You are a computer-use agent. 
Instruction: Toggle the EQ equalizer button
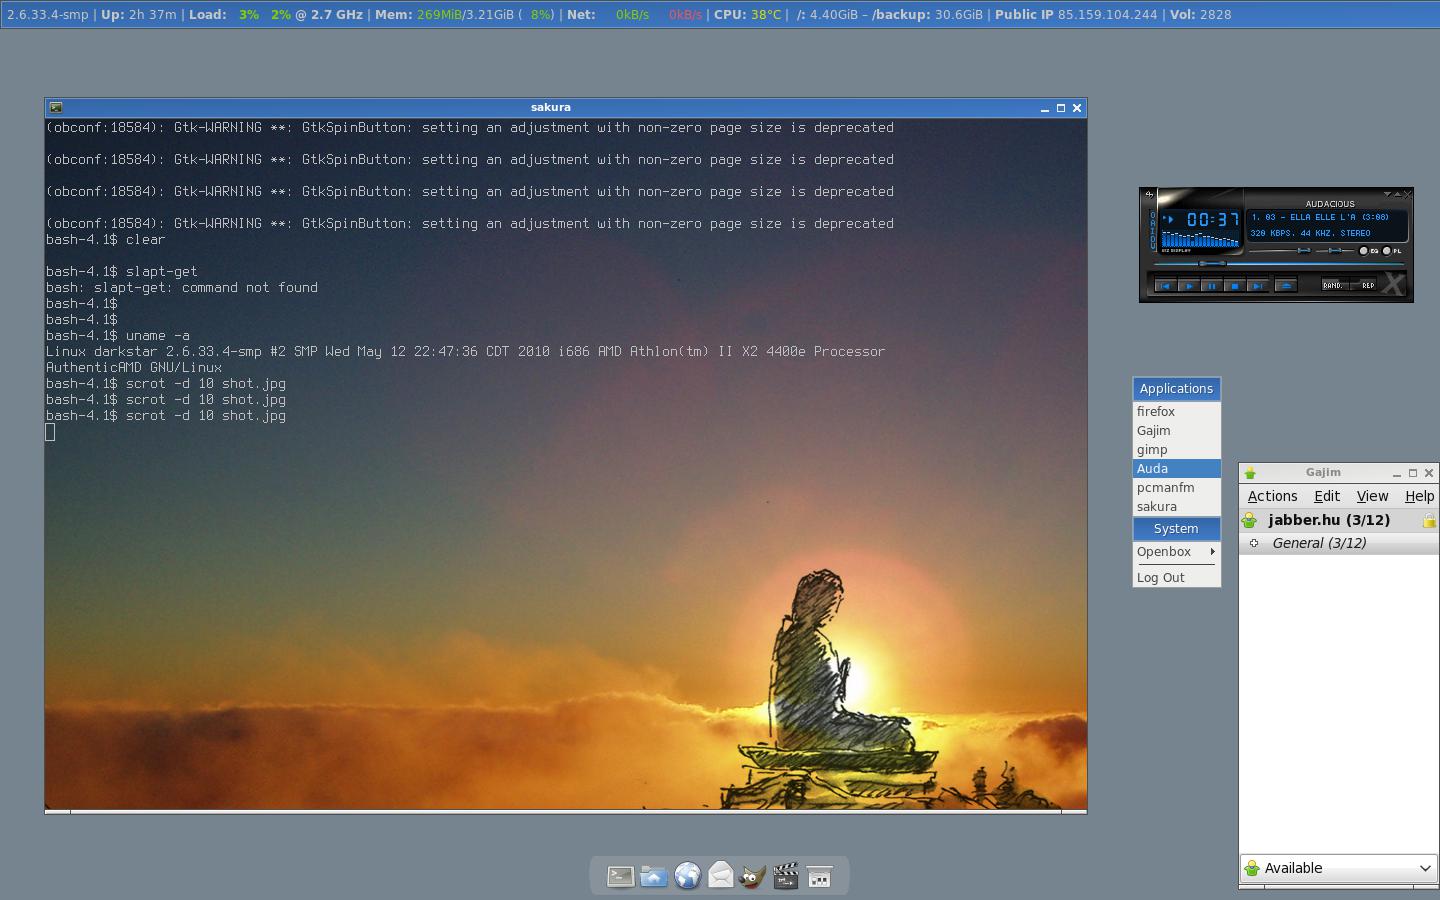click(x=1368, y=251)
